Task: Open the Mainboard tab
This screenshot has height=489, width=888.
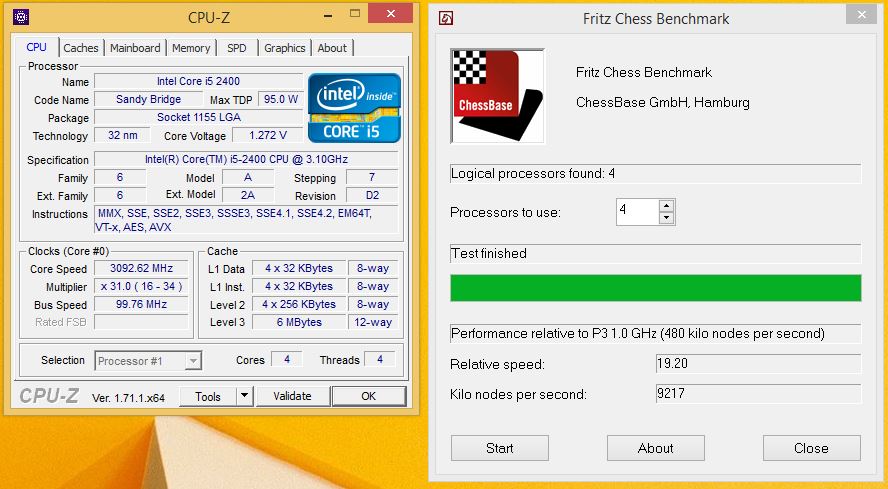Action: click(135, 48)
